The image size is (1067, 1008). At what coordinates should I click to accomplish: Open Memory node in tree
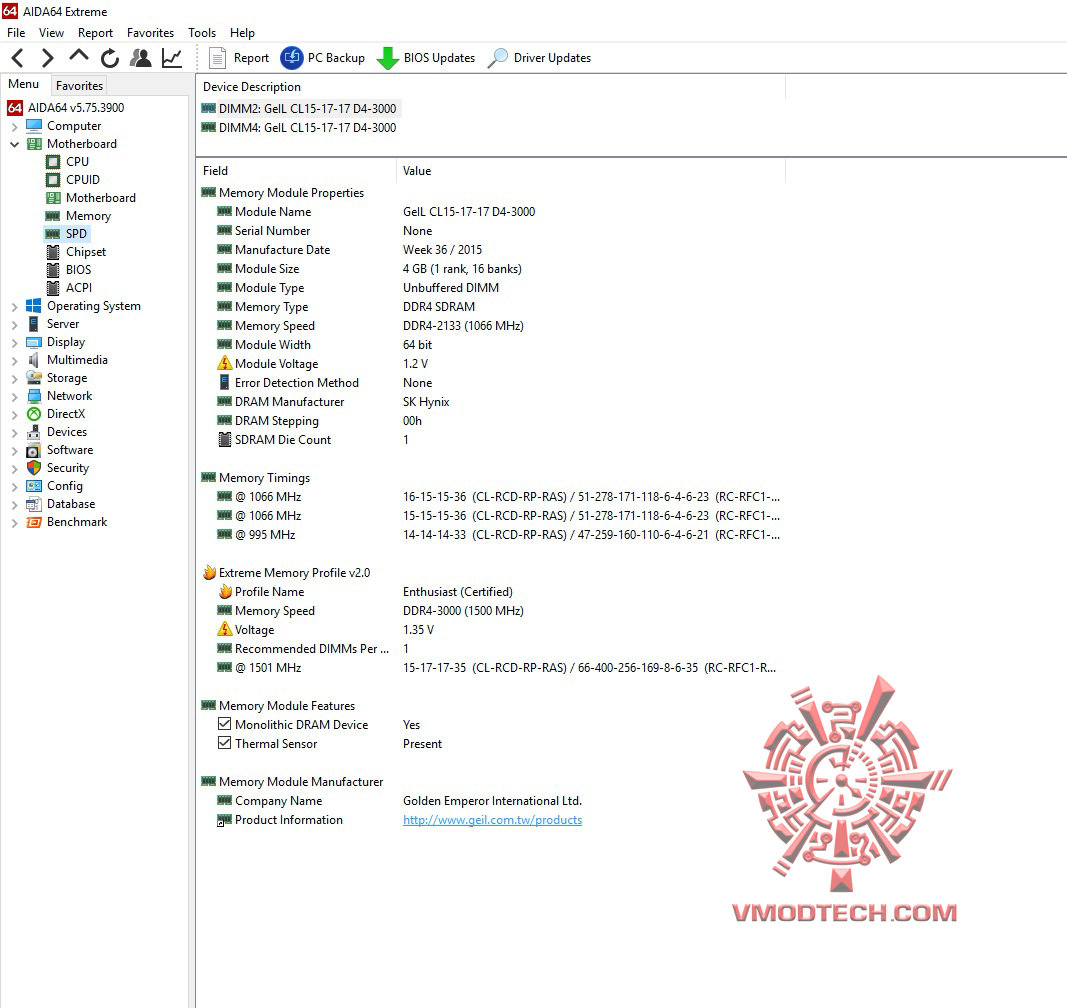click(88, 216)
